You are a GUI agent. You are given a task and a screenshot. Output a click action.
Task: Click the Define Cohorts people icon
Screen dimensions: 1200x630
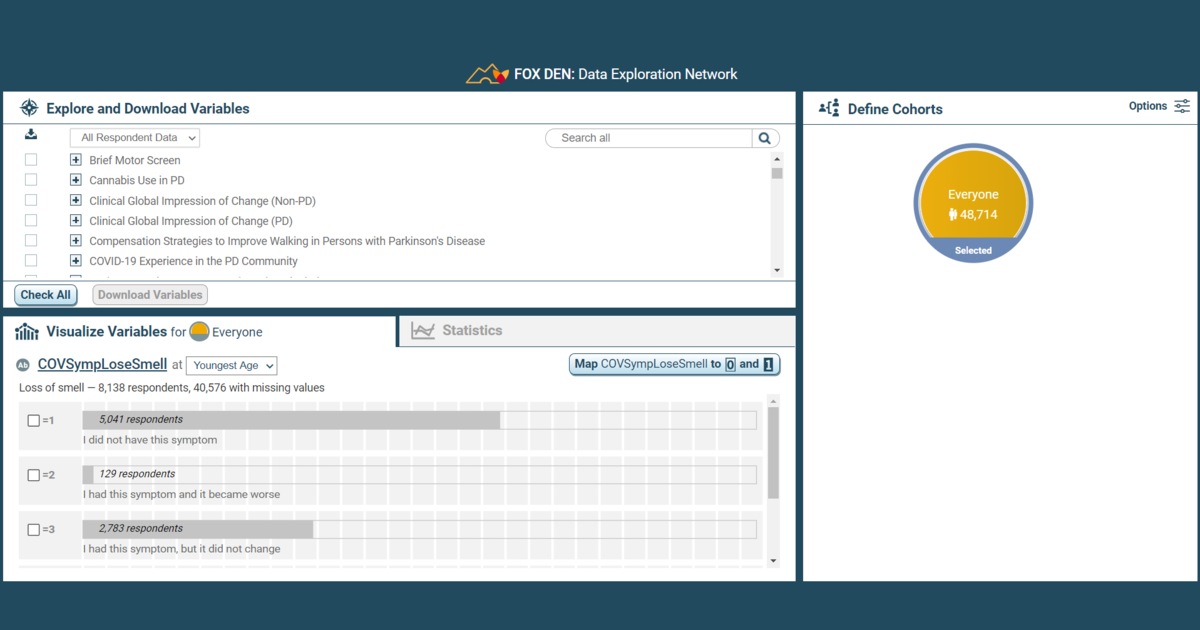point(828,108)
